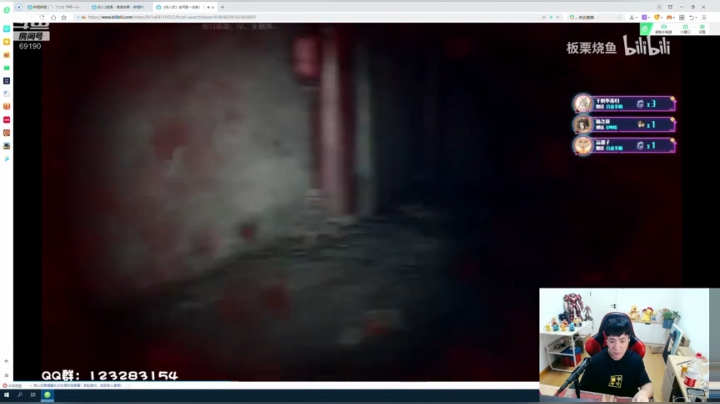Open Windows taskbar search
The width and height of the screenshot is (720, 404).
click(x=20, y=395)
